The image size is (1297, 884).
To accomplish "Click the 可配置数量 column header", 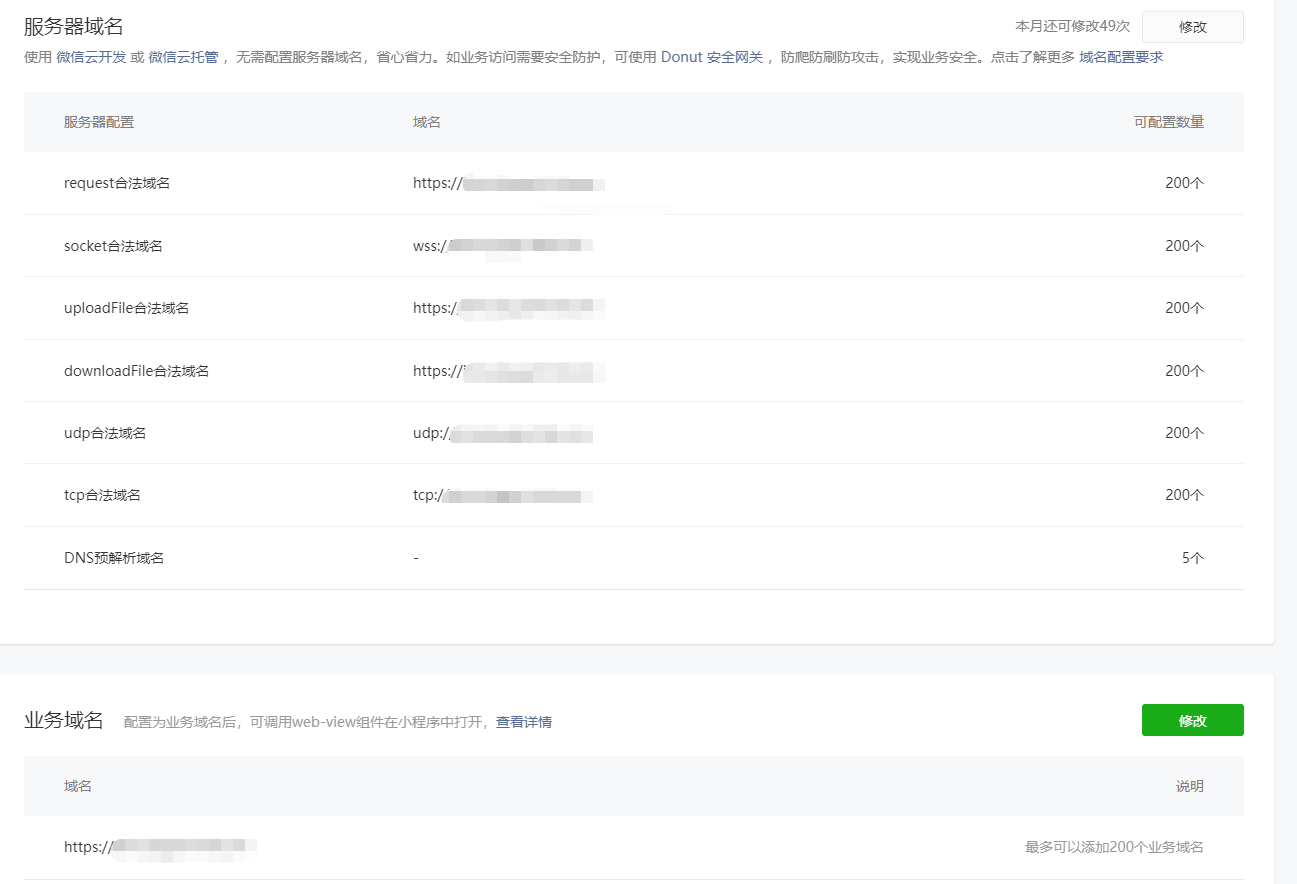I will click(1168, 122).
